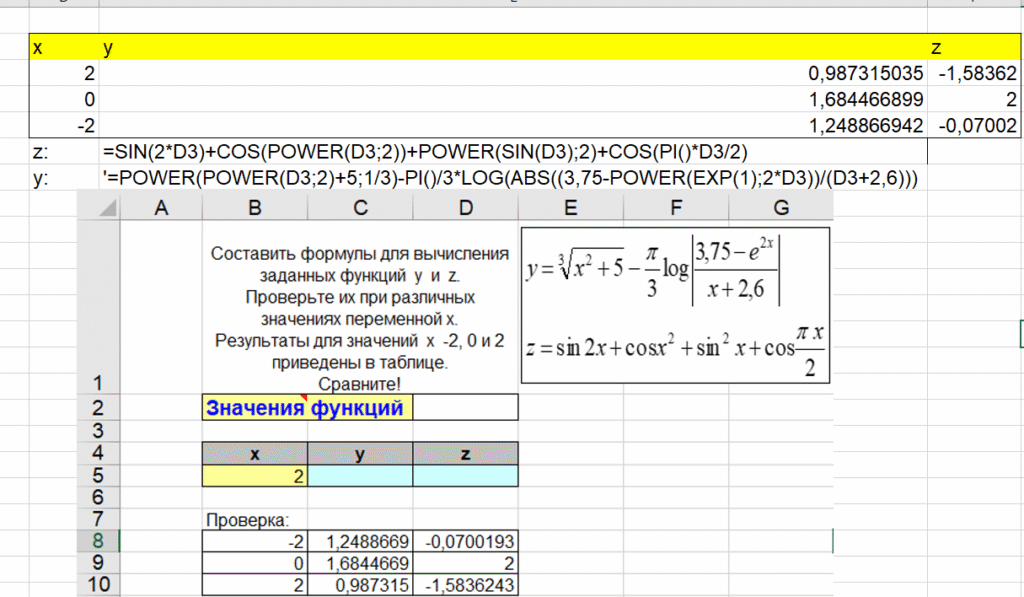Click the "Проверка:" label cell
The height and width of the screenshot is (597, 1024).
coord(246,520)
